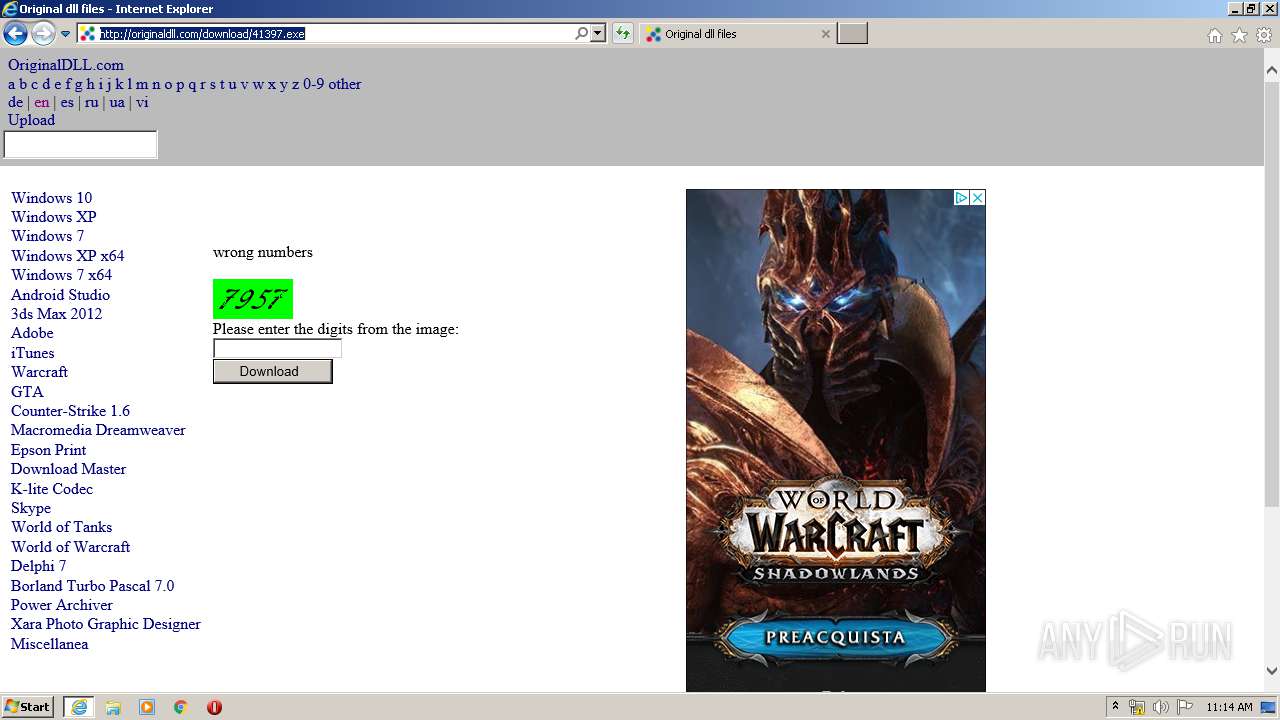
Task: Open the Download Master category
Action: [68, 469]
